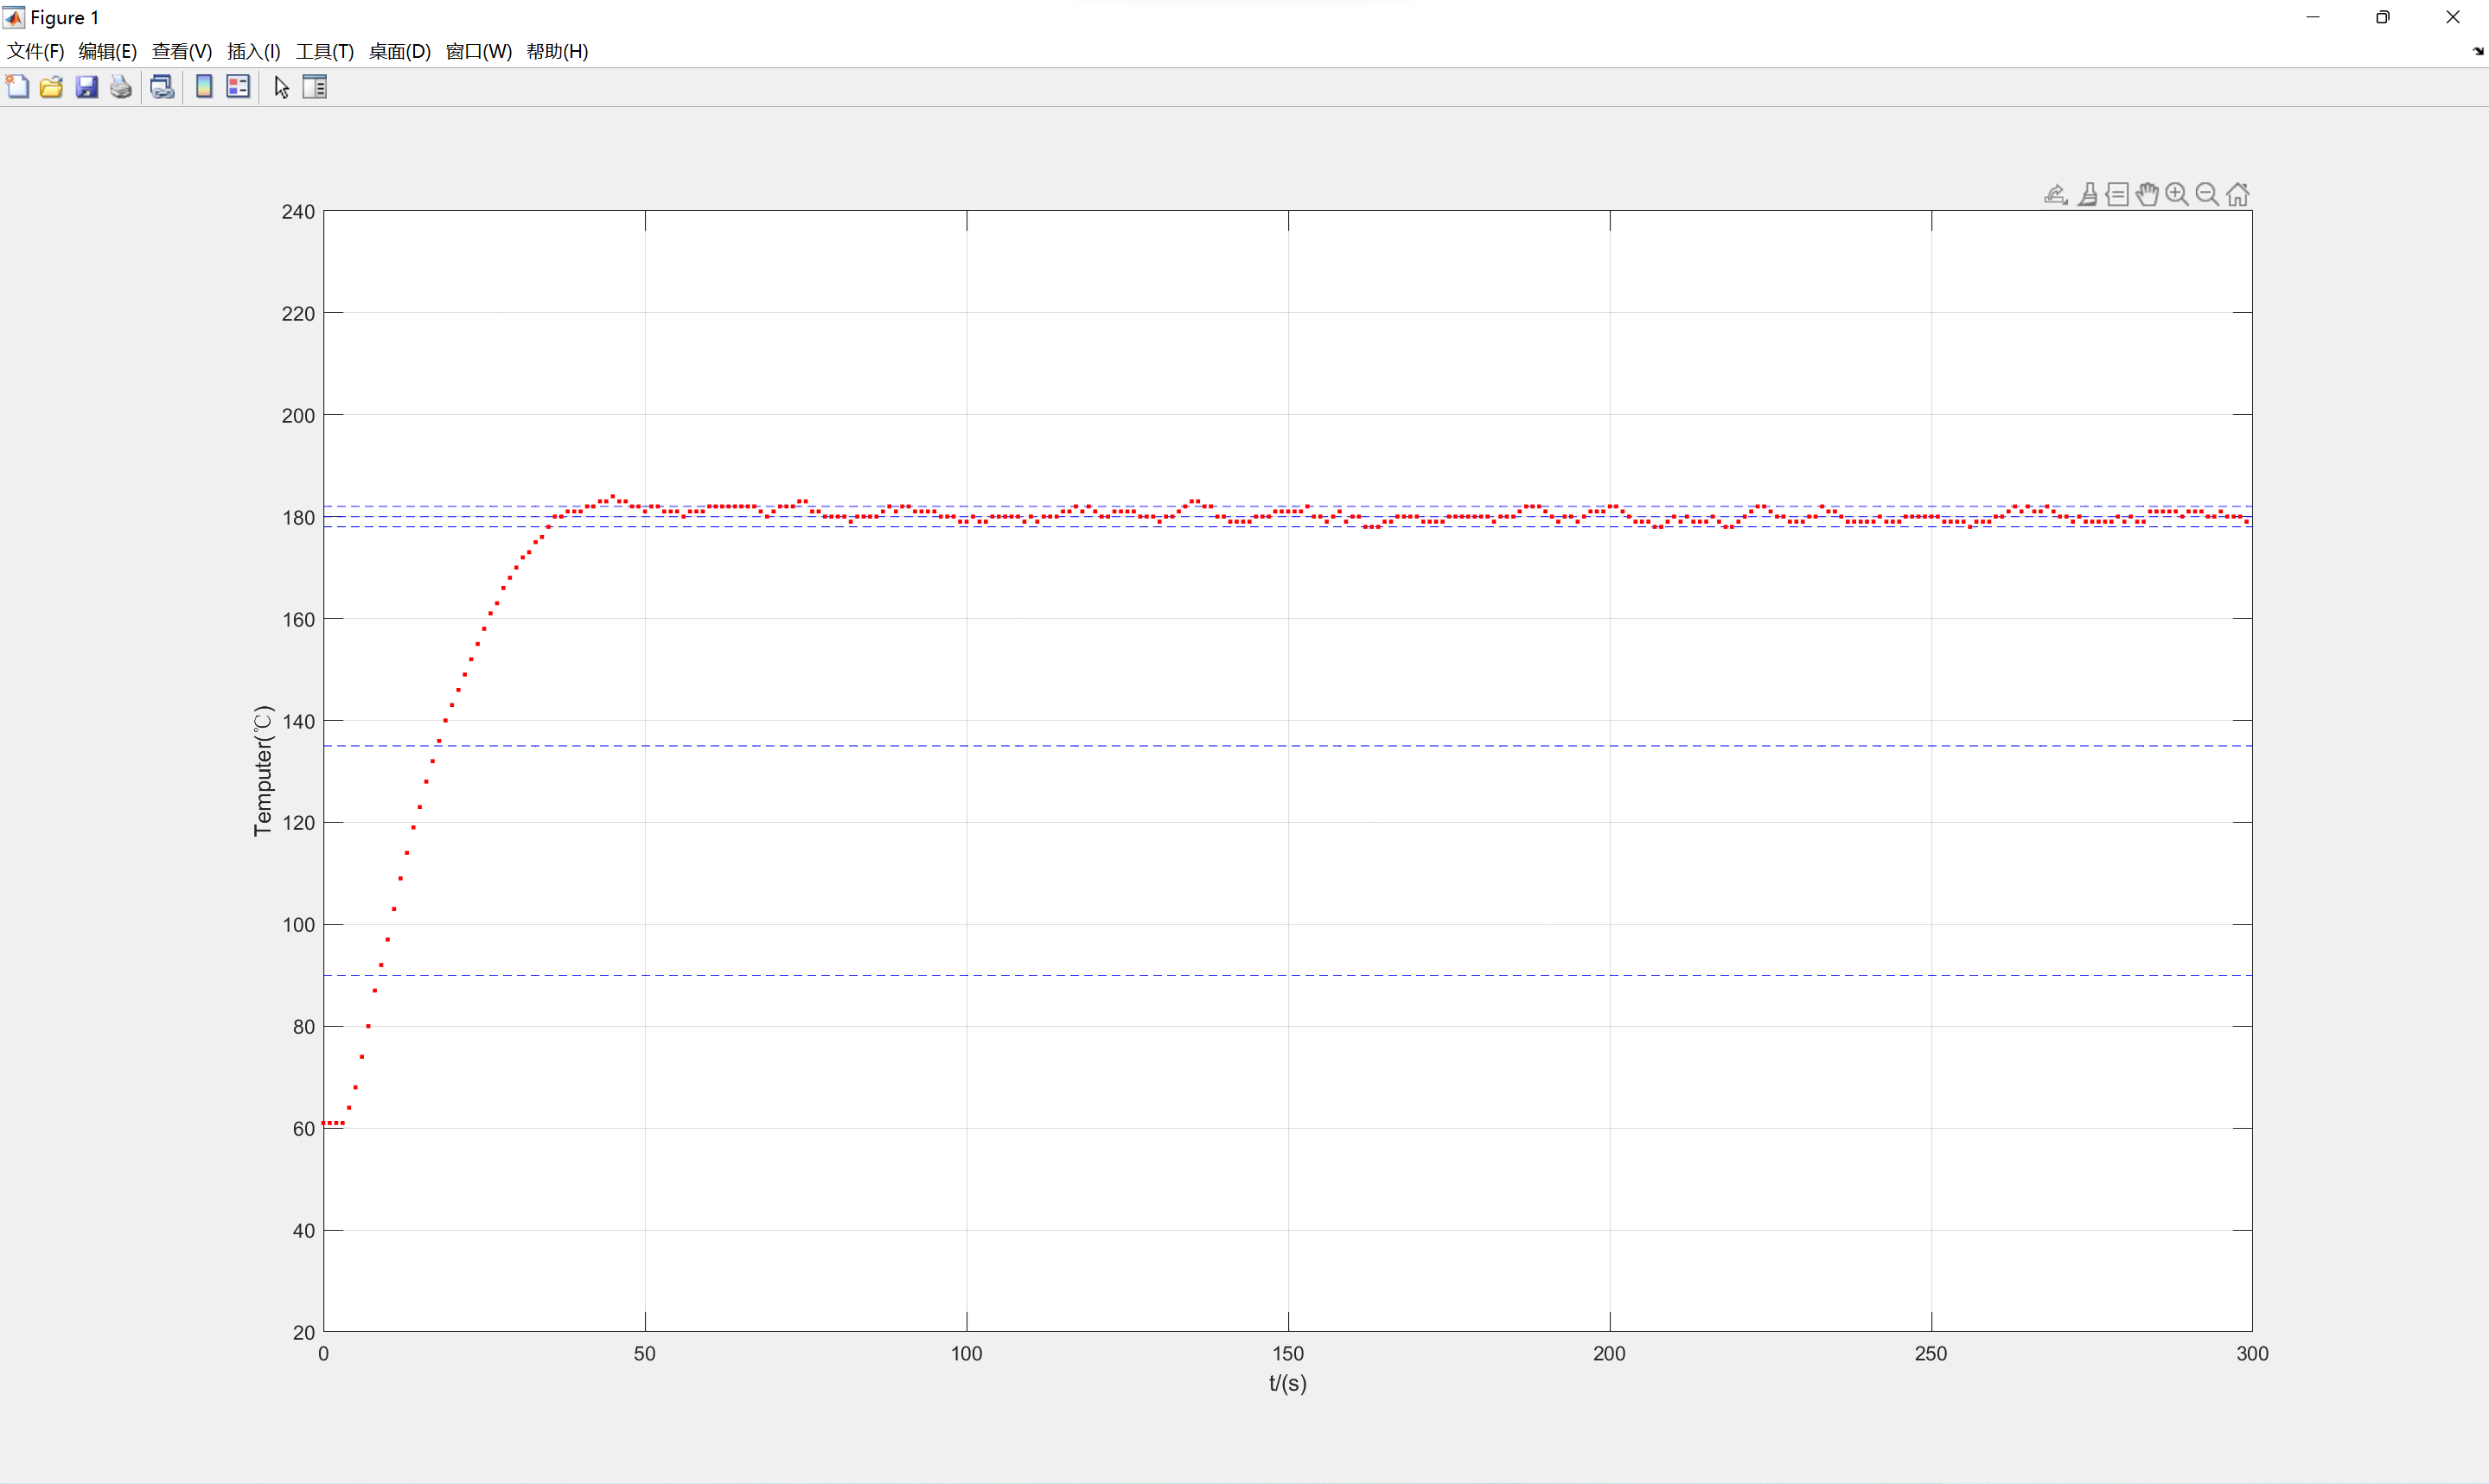This screenshot has height=1484, width=2489.
Task: Minimize the Figure 1 window
Action: (x=2313, y=17)
